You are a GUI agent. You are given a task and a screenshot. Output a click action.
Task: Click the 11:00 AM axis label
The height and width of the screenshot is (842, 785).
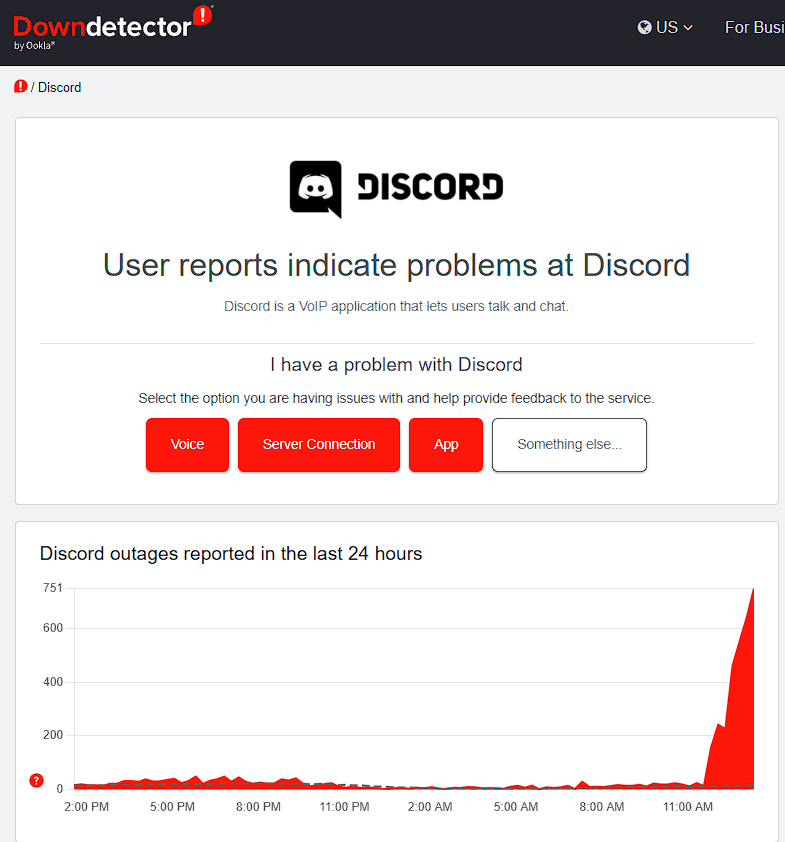pos(688,807)
